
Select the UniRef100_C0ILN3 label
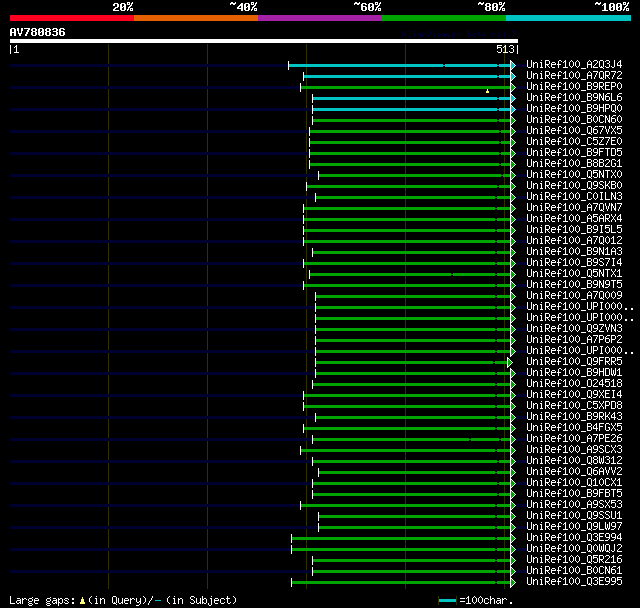[x=574, y=197]
